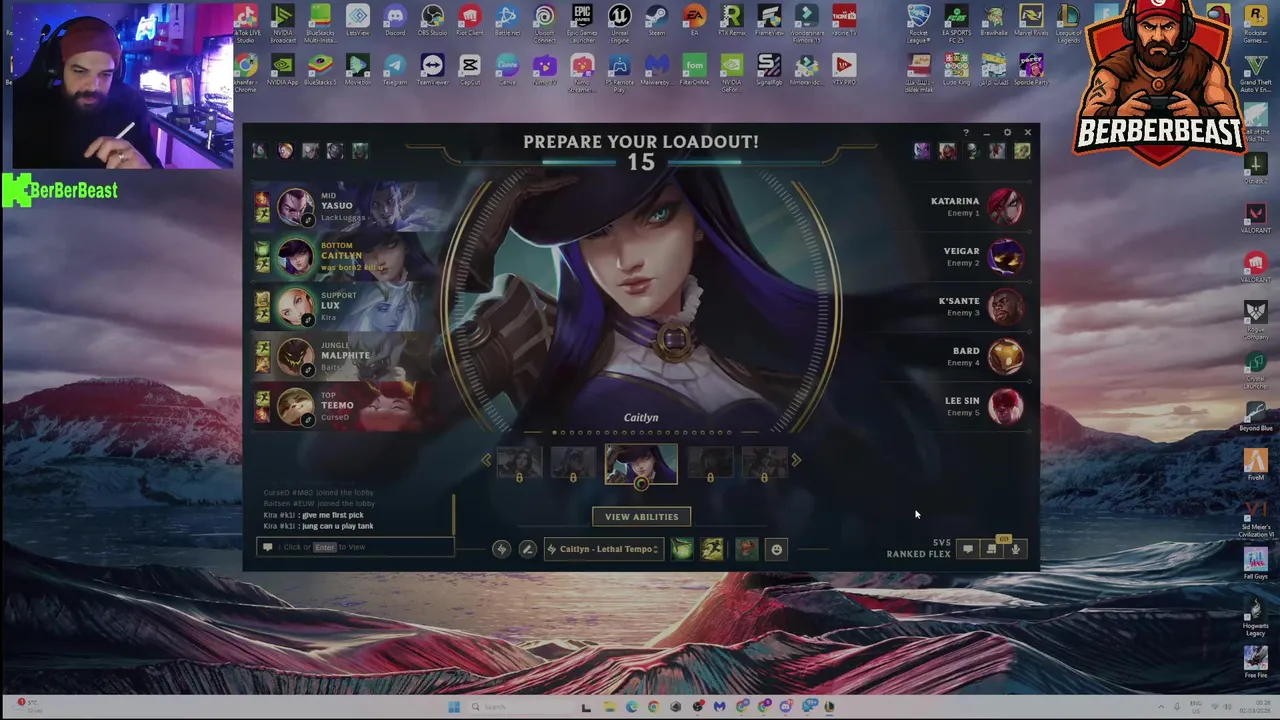This screenshot has height=720, width=1280.
Task: Change the first summoner spell (green Heal)
Action: (x=681, y=549)
